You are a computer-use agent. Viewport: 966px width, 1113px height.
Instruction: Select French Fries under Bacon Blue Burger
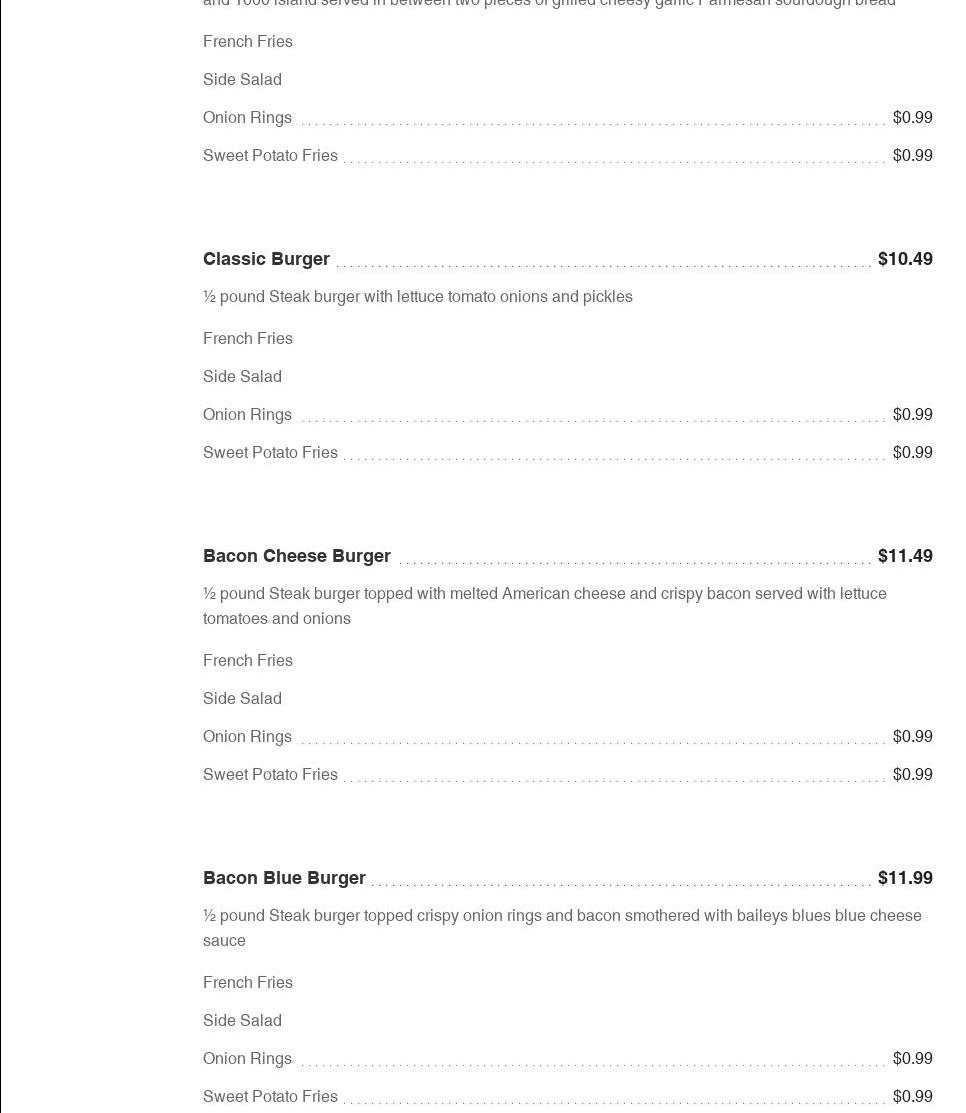pyautogui.click(x=248, y=983)
